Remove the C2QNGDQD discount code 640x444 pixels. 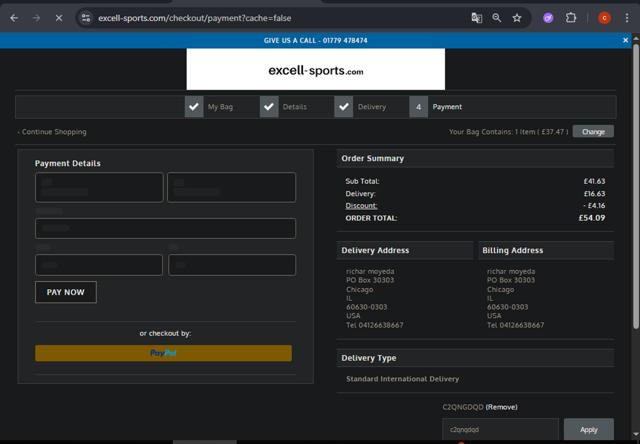[501, 407]
